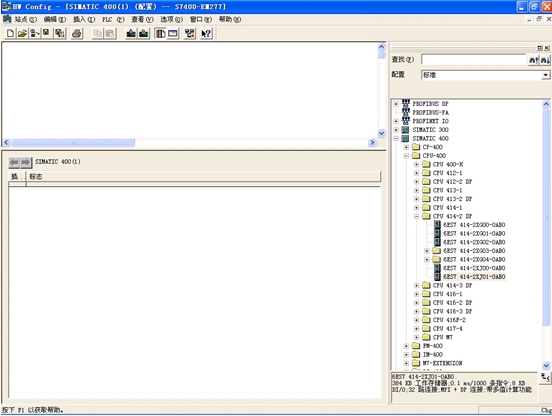Screen dimensions: 552x416
Task: Click the Configure Network toolbar icon
Action: 190,33
